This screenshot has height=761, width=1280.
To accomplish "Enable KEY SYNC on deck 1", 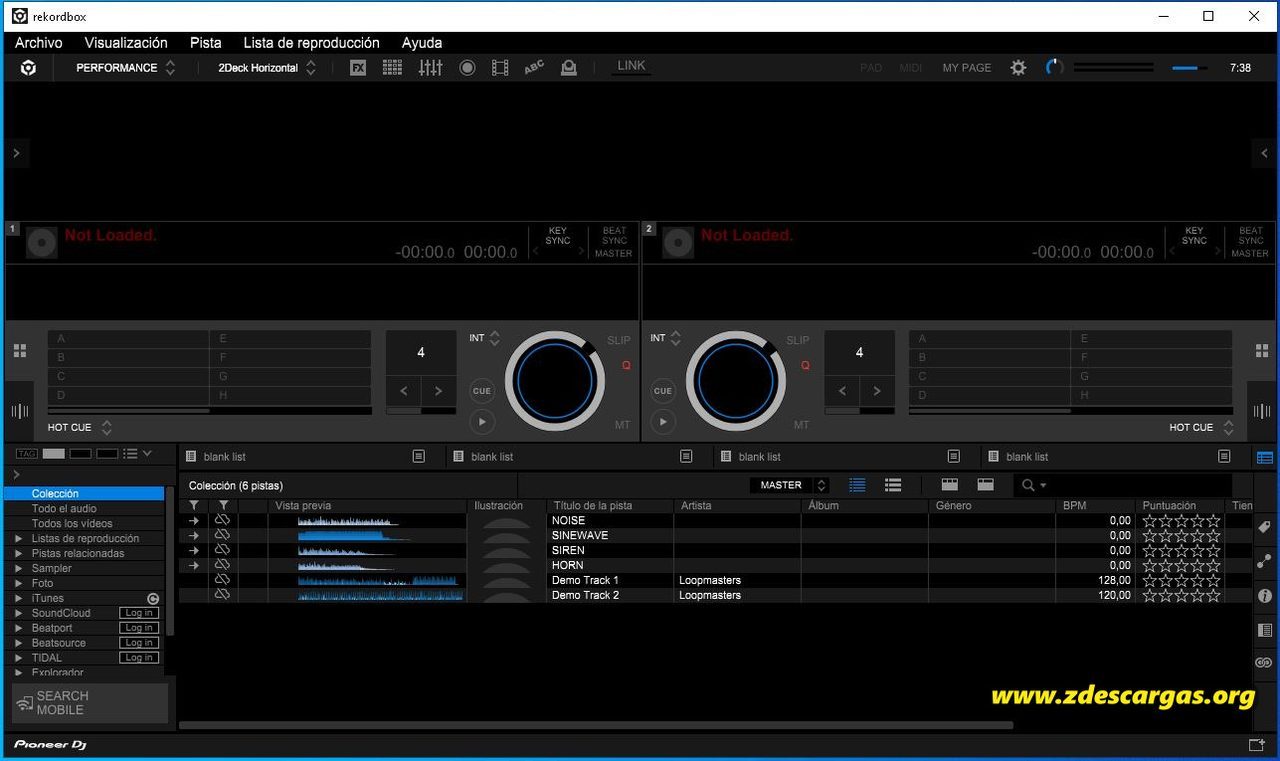I will click(x=558, y=236).
